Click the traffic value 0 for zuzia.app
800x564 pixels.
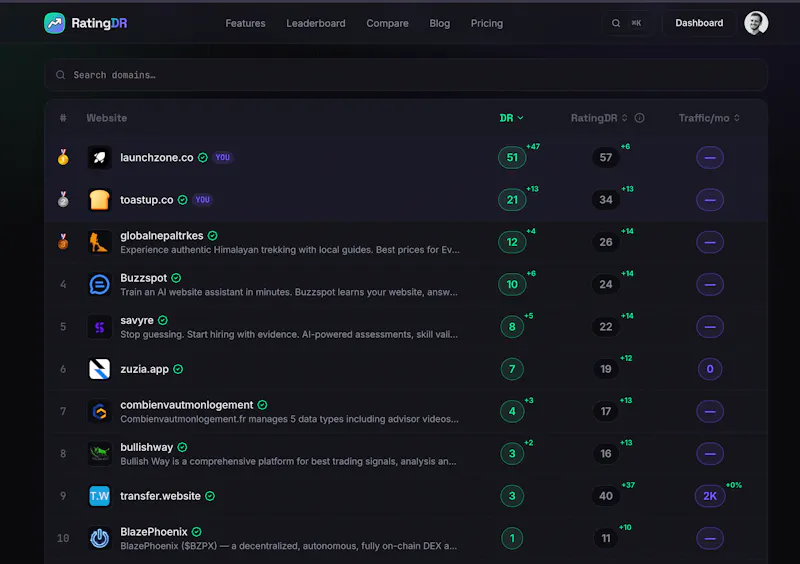pos(710,369)
